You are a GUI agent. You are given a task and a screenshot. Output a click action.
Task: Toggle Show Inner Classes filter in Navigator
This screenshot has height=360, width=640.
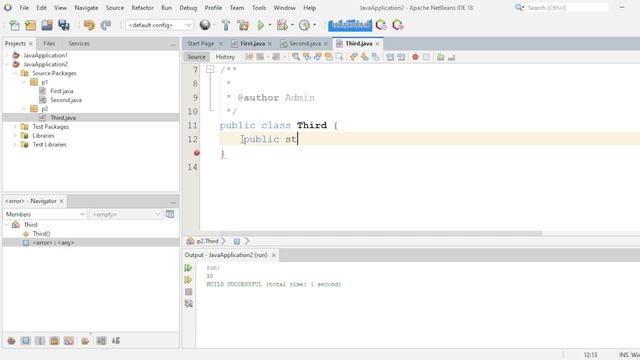(x=69, y=341)
